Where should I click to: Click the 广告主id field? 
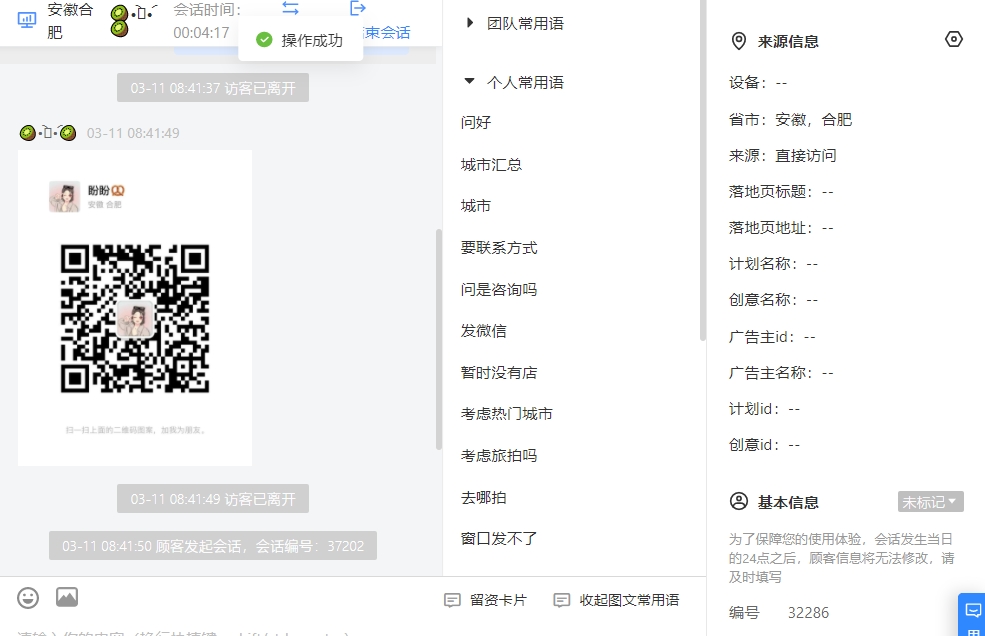pos(772,337)
